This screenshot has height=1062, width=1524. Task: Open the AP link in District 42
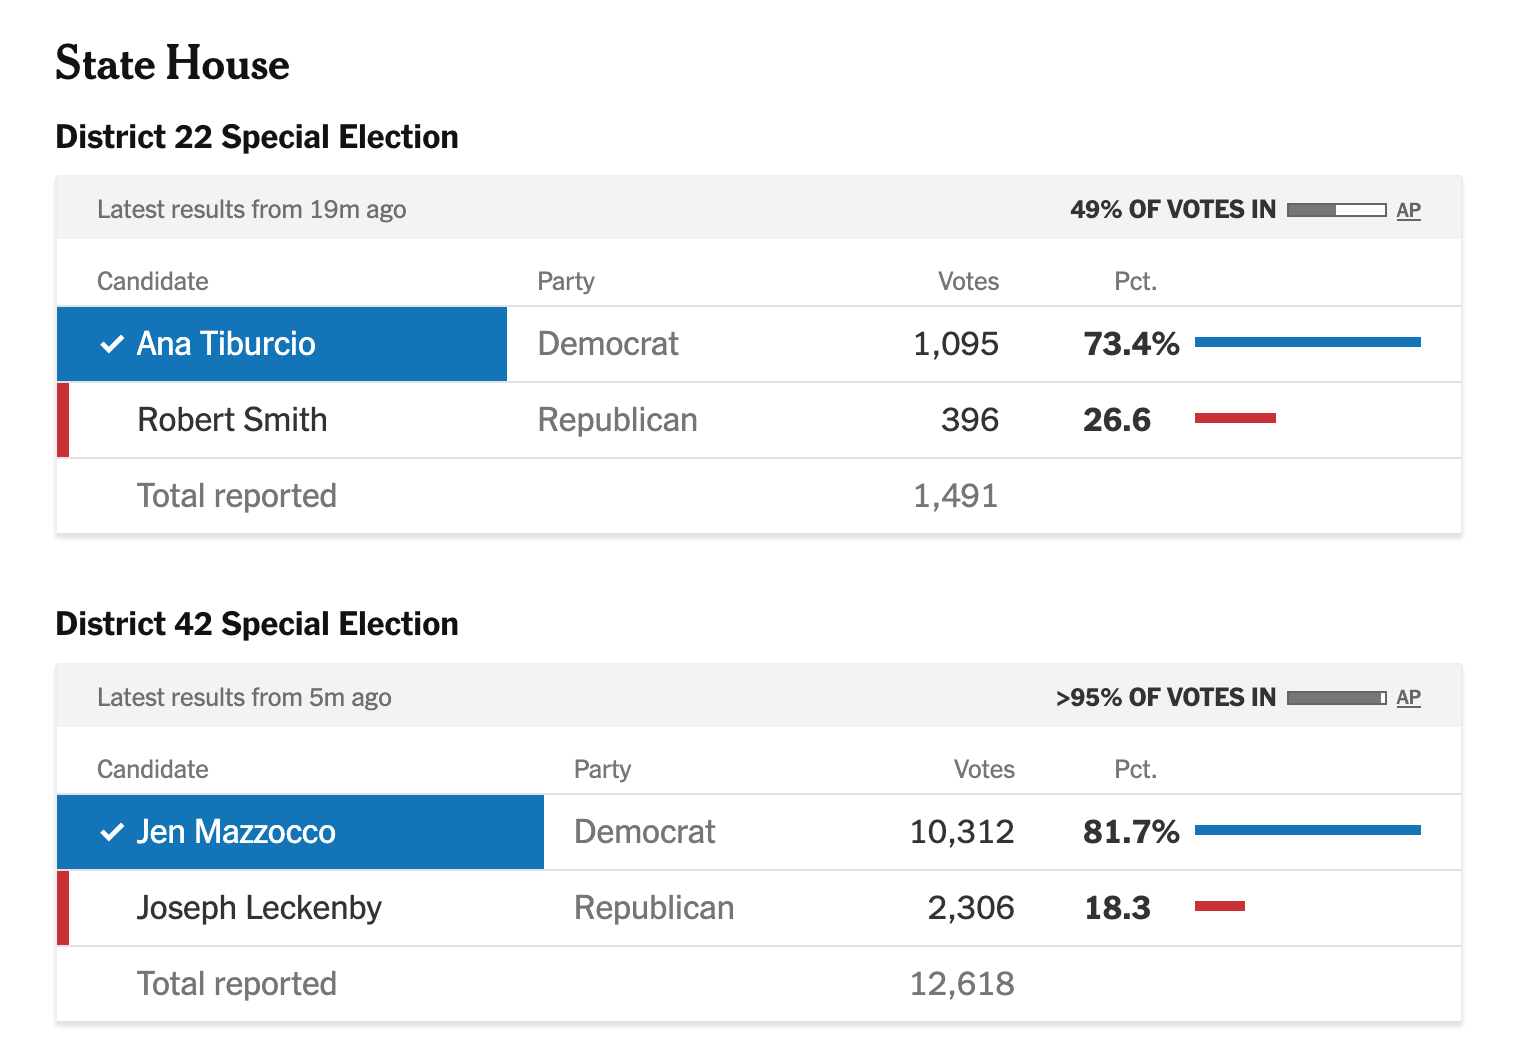pos(1408,698)
